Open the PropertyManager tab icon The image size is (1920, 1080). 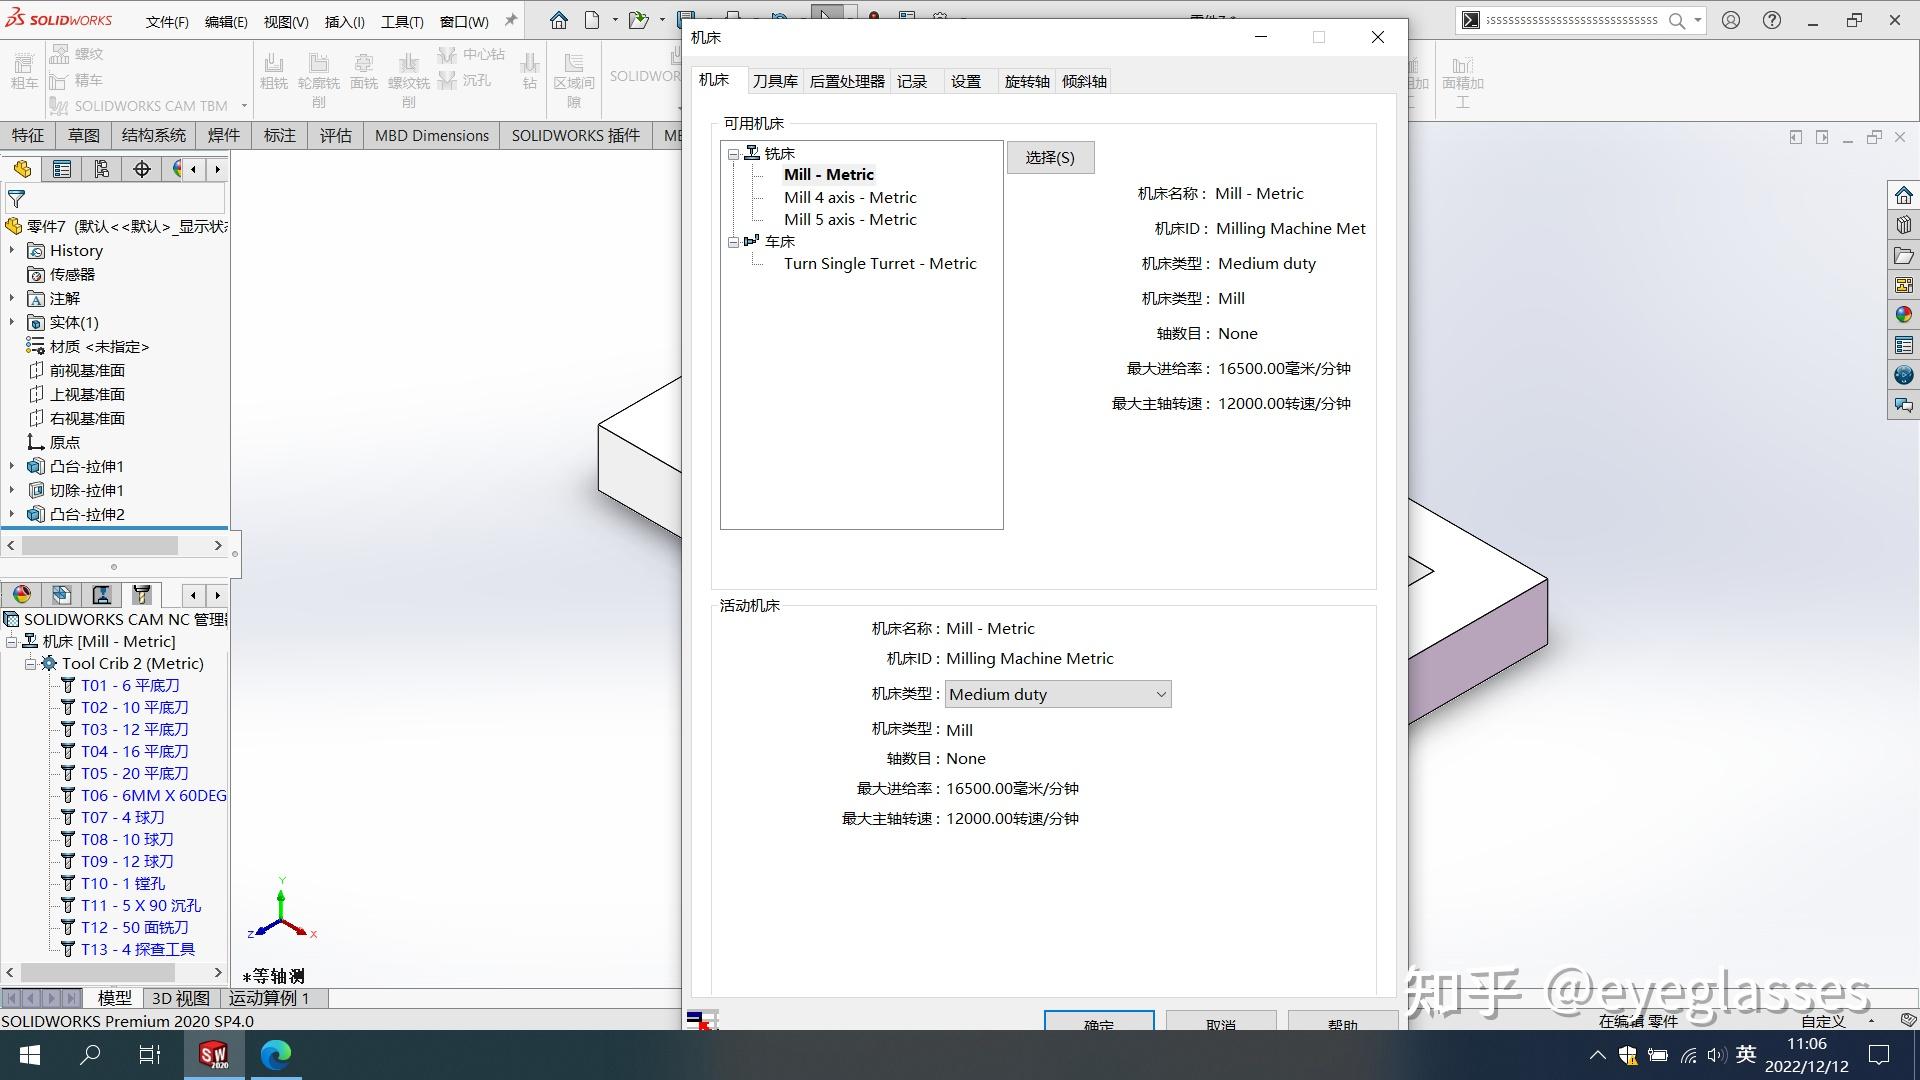tap(62, 169)
